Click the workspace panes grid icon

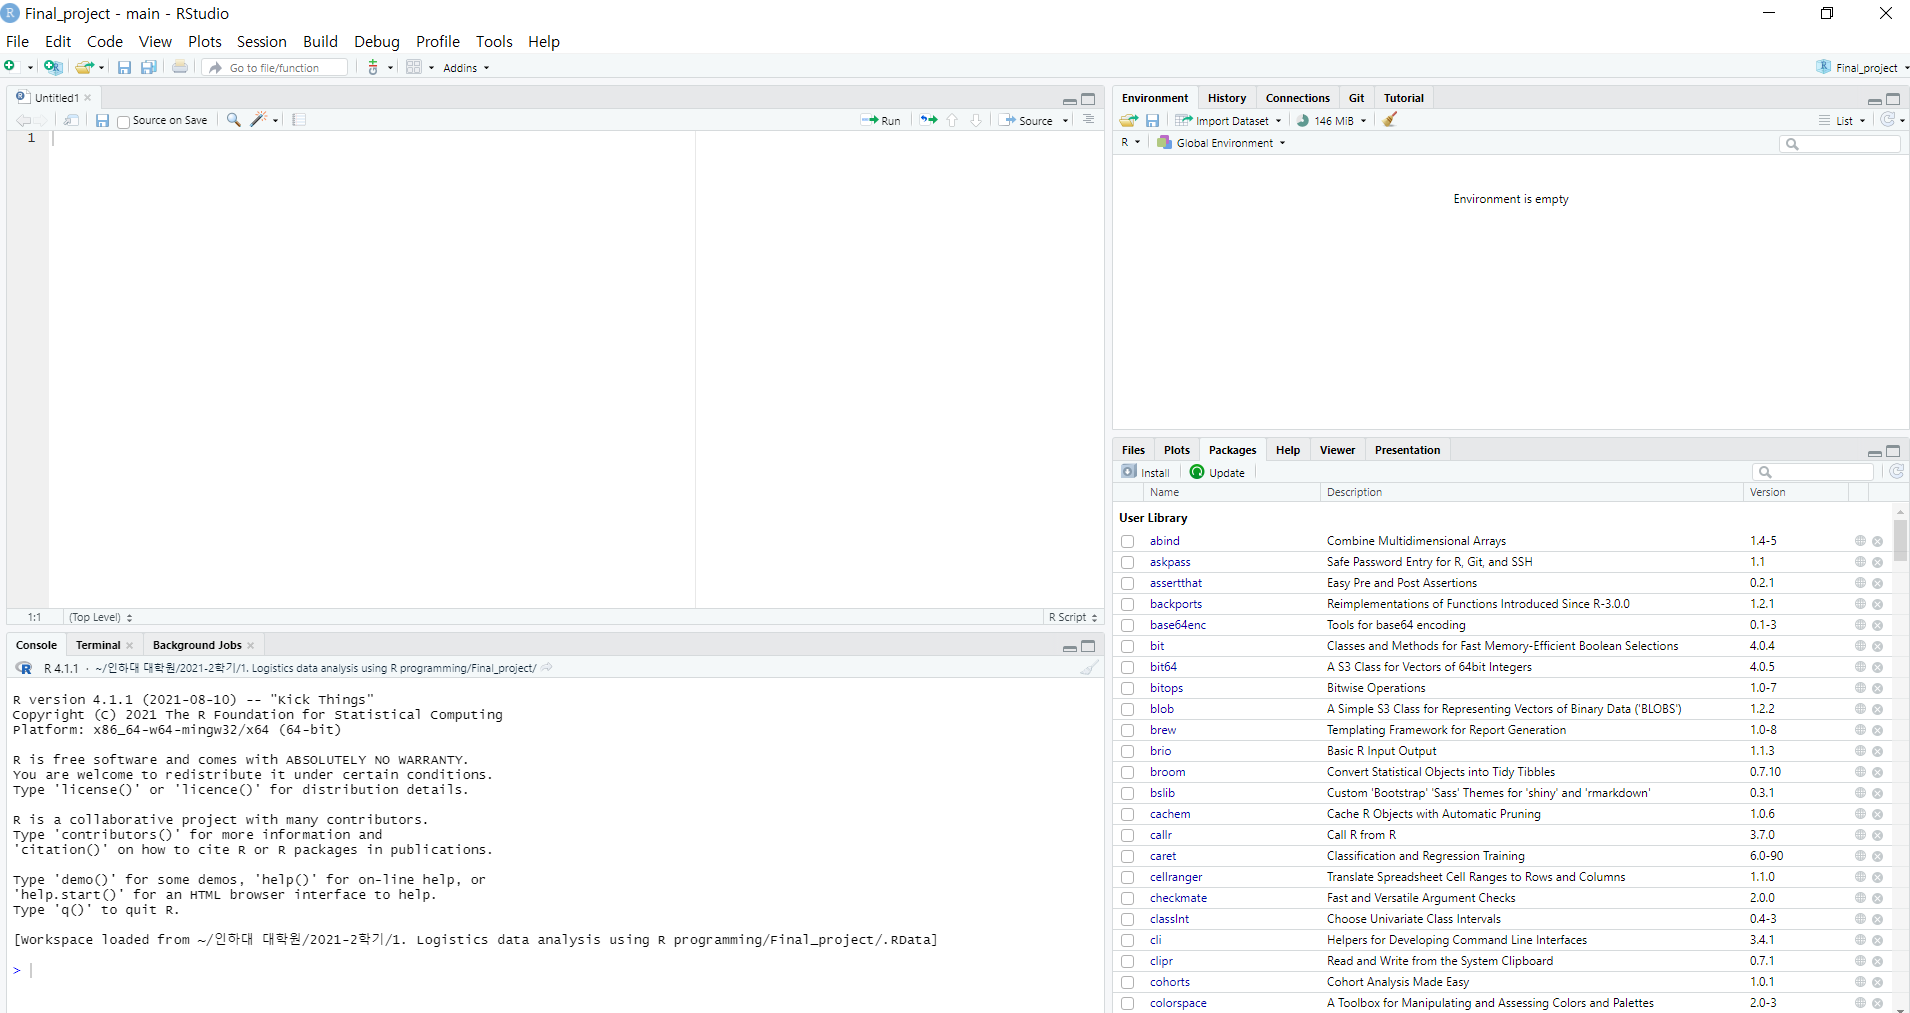[413, 67]
